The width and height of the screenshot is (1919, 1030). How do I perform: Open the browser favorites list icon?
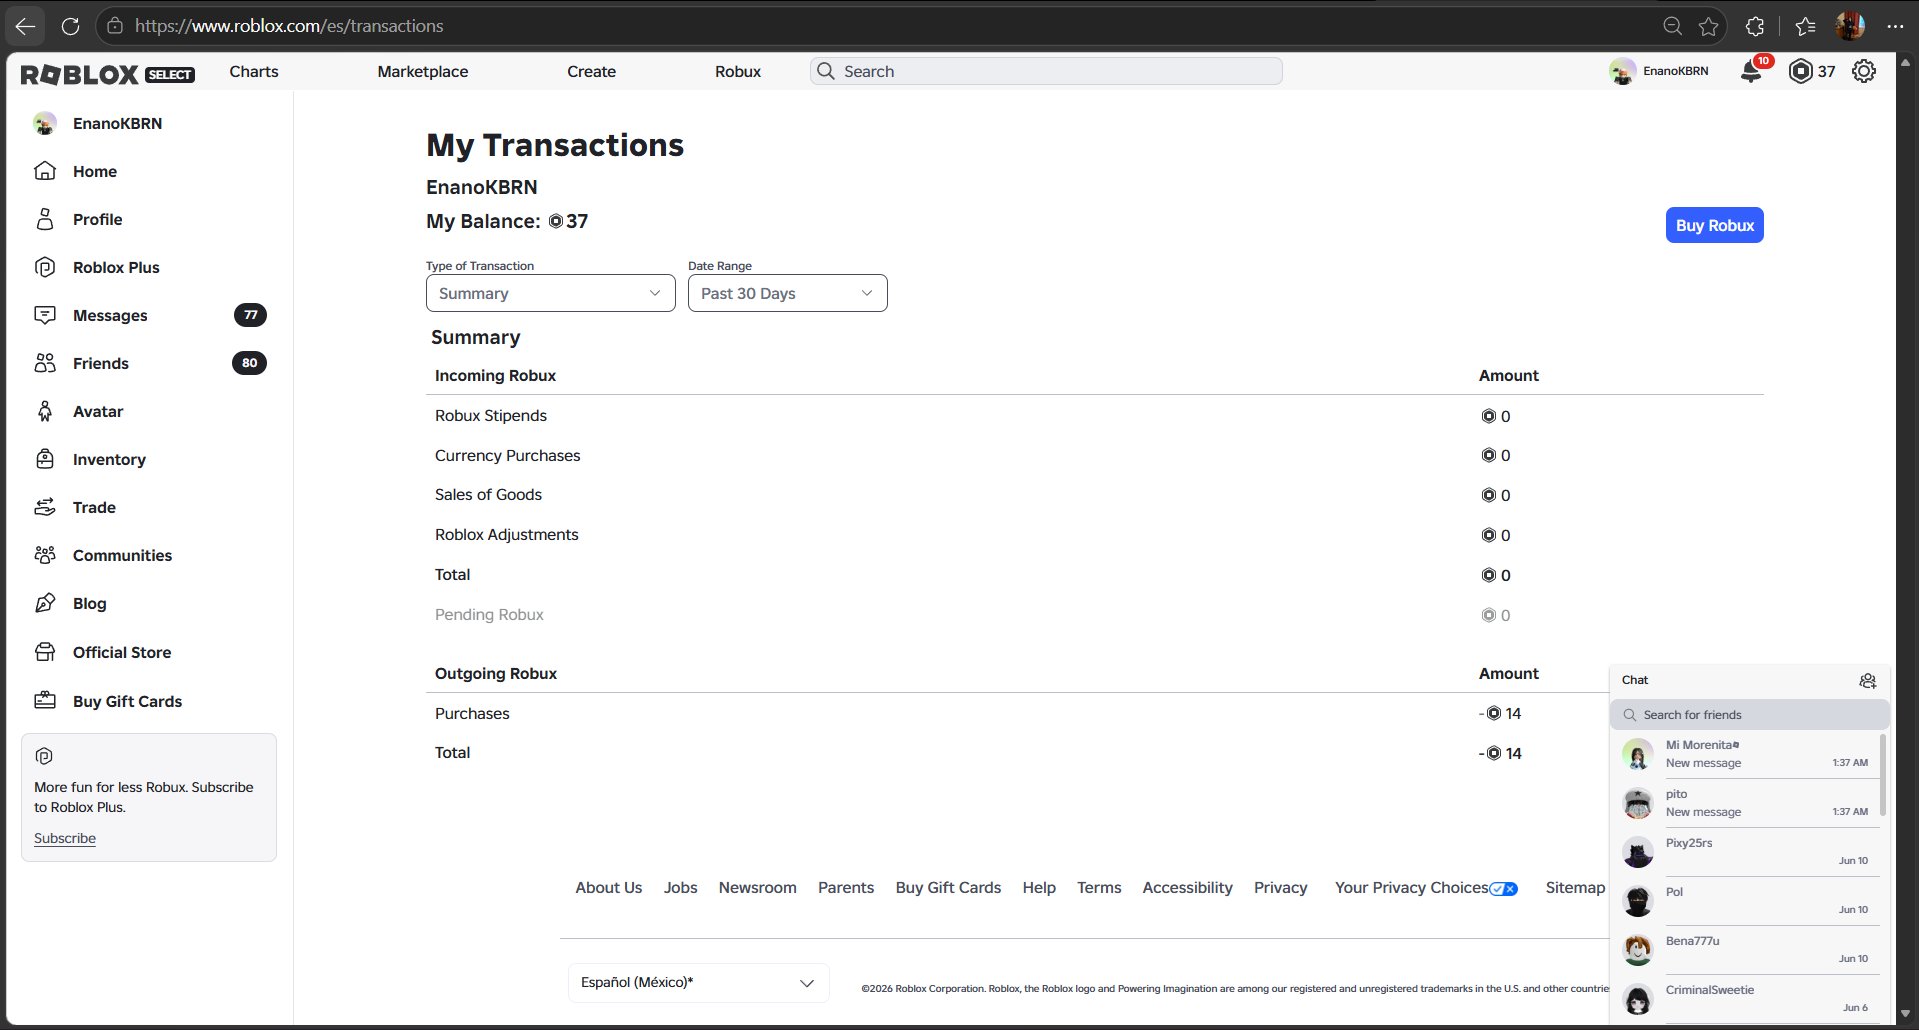1805,26
